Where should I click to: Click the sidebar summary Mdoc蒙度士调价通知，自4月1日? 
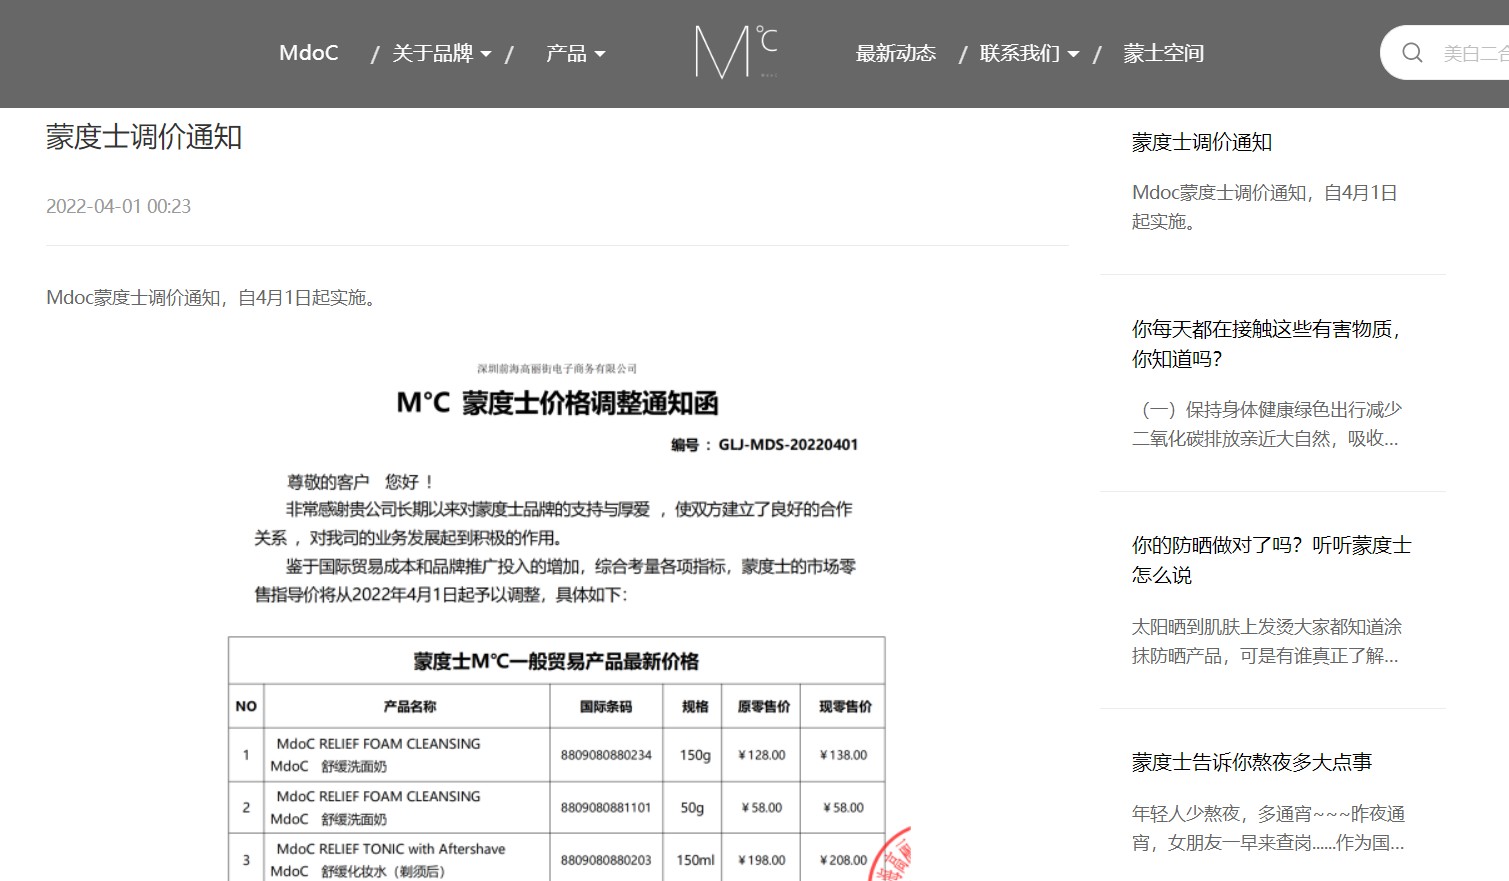pos(1264,207)
